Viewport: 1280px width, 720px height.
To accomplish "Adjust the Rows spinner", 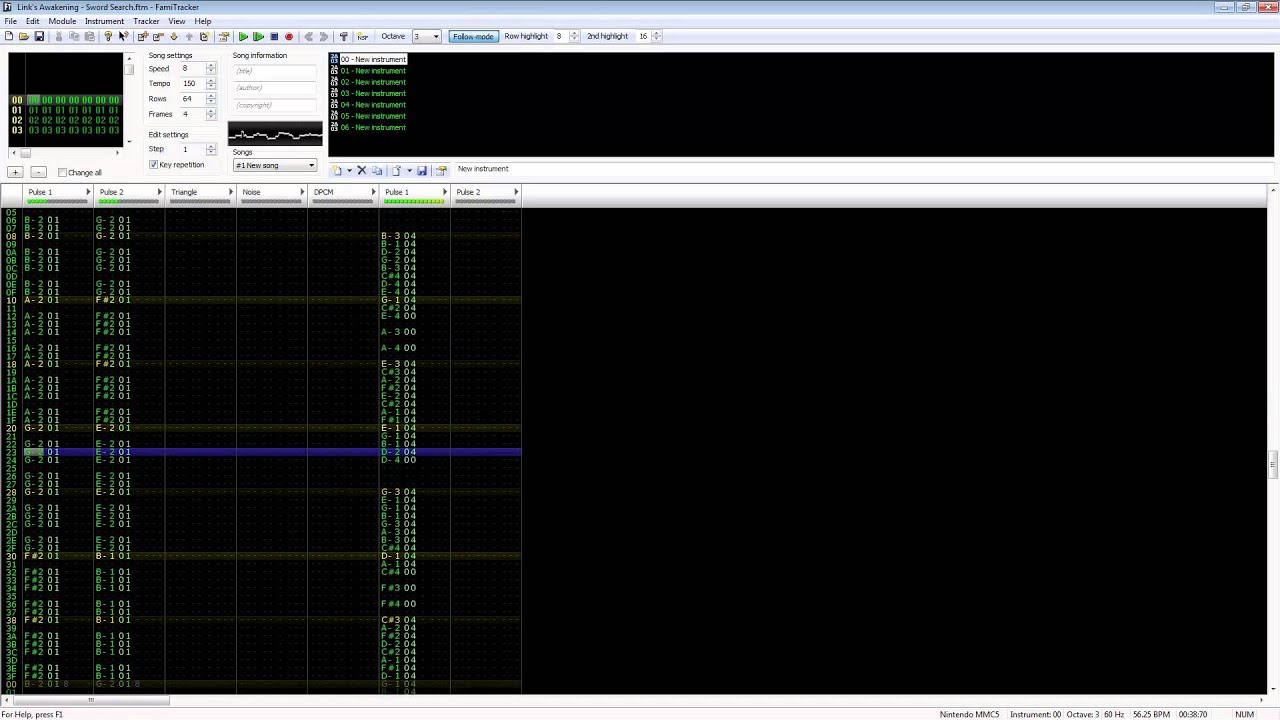I will pyautogui.click(x=211, y=99).
